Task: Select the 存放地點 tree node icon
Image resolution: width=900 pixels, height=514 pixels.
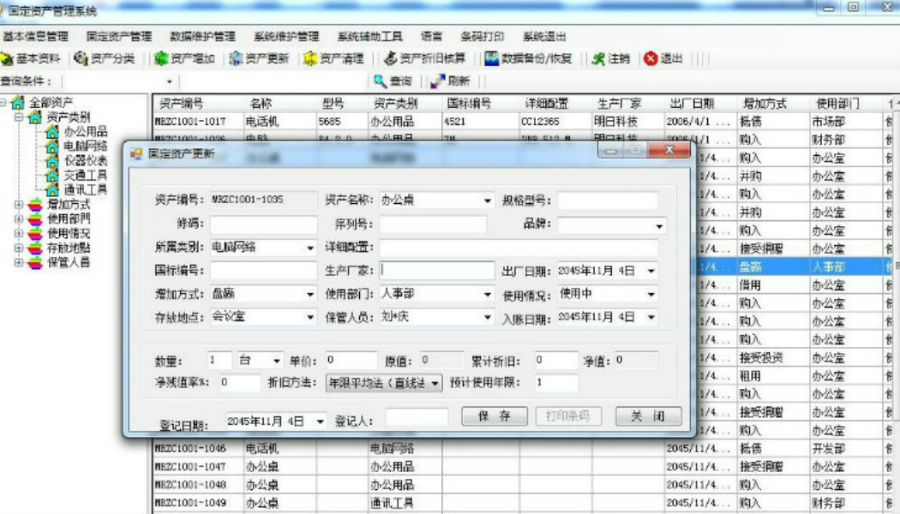Action: [35, 248]
